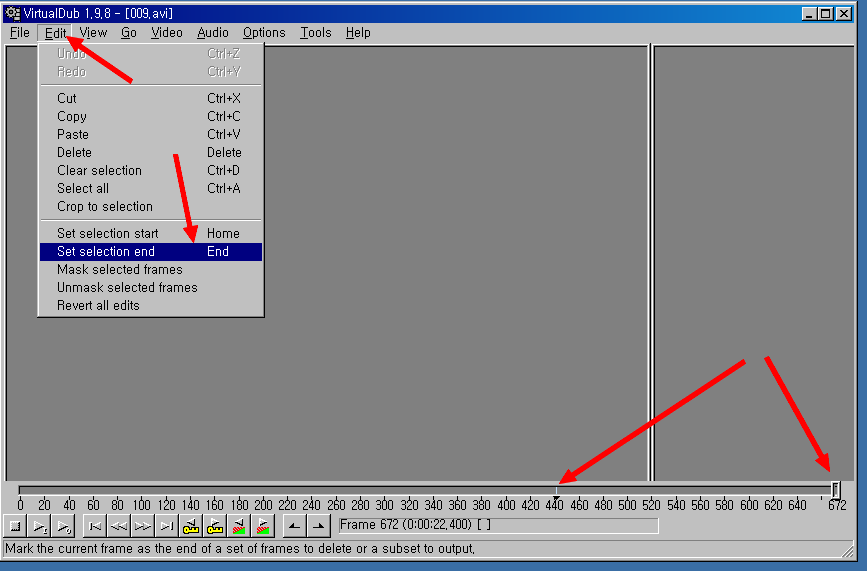The height and width of the screenshot is (571, 867).
Task: Go to the next key frame
Action: (215, 526)
